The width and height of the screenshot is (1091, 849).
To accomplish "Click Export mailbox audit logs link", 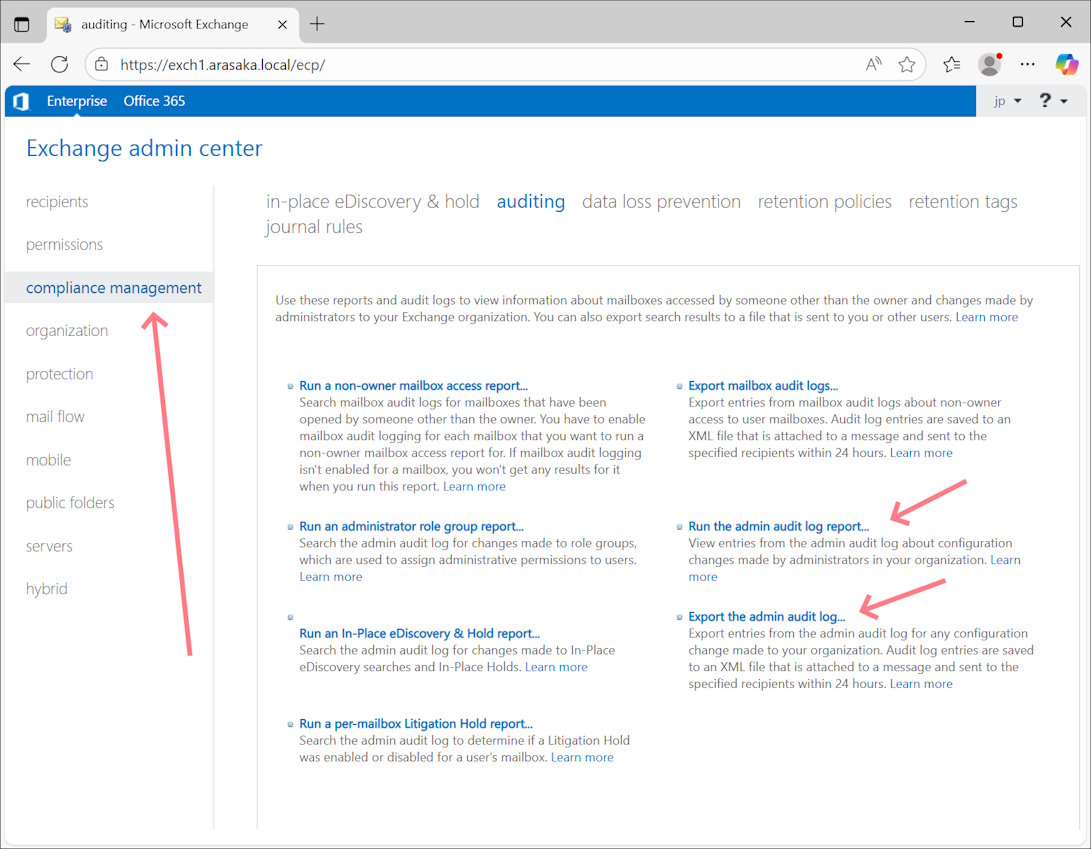I will [x=762, y=385].
